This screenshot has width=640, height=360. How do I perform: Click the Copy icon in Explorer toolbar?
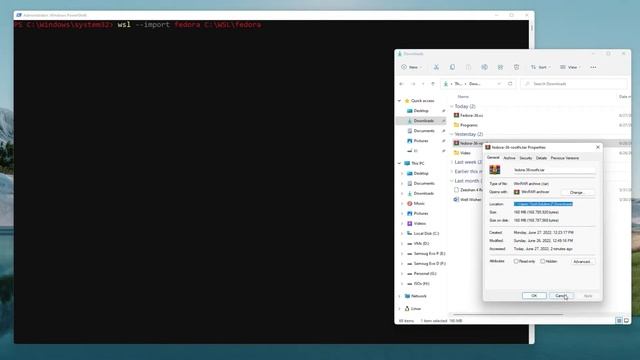(x=452, y=67)
